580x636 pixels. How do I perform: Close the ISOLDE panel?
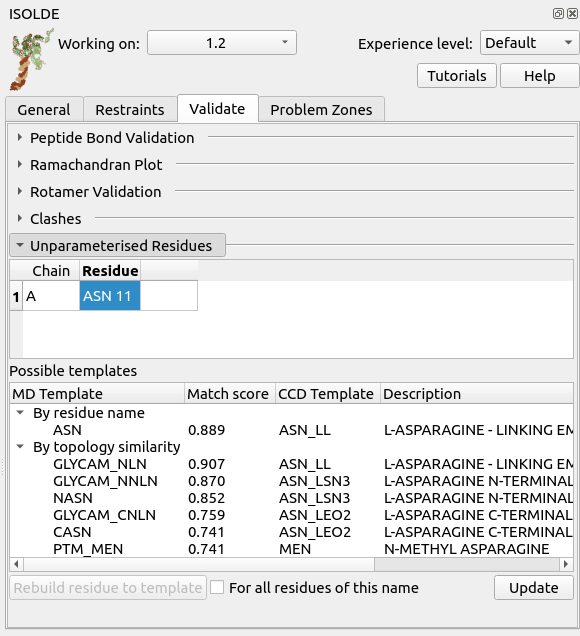[x=572, y=14]
